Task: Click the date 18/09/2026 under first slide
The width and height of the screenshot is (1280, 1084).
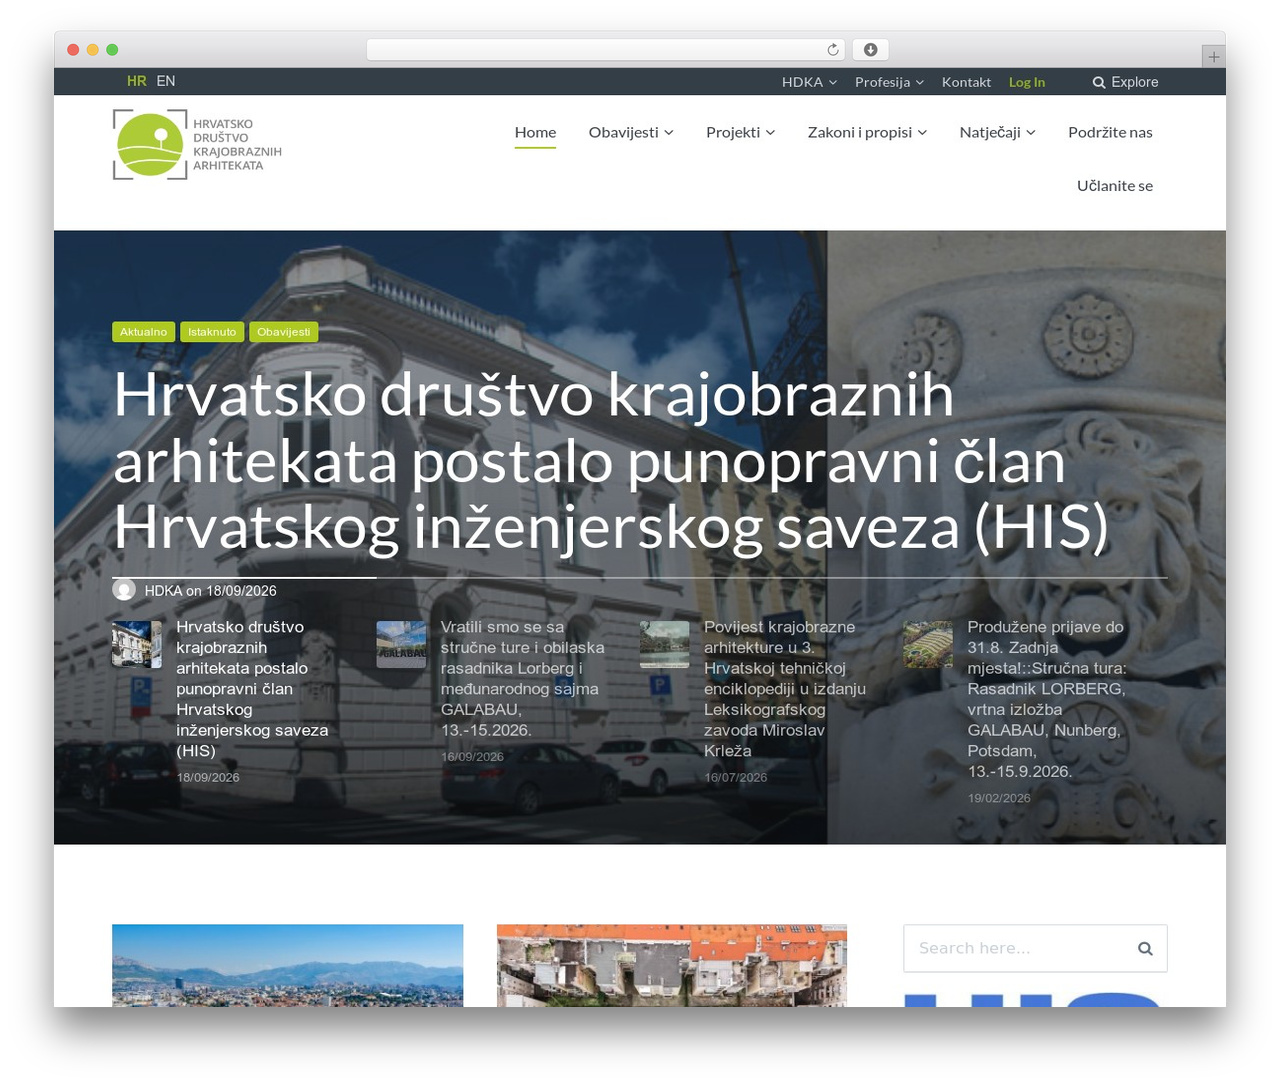Action: click(208, 778)
